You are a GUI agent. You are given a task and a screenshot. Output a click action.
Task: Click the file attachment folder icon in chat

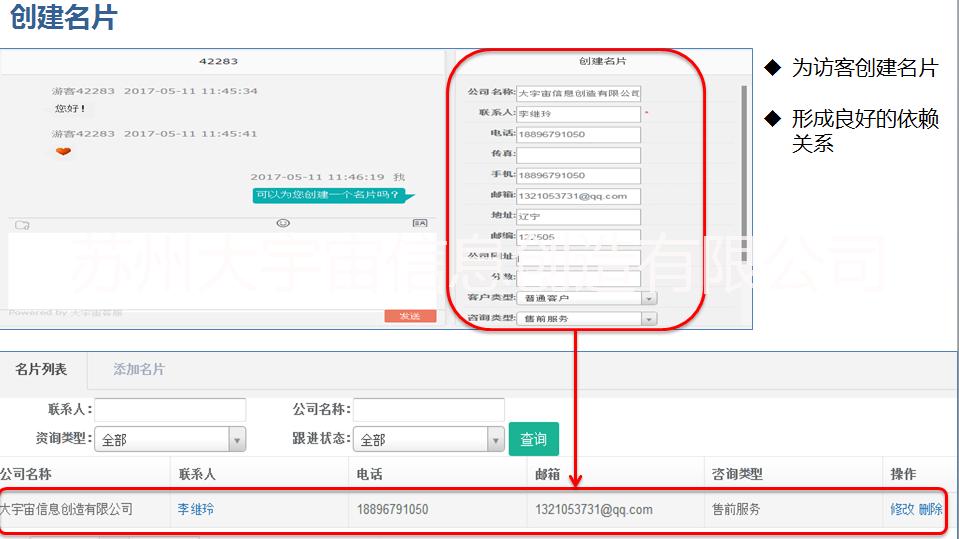22,224
